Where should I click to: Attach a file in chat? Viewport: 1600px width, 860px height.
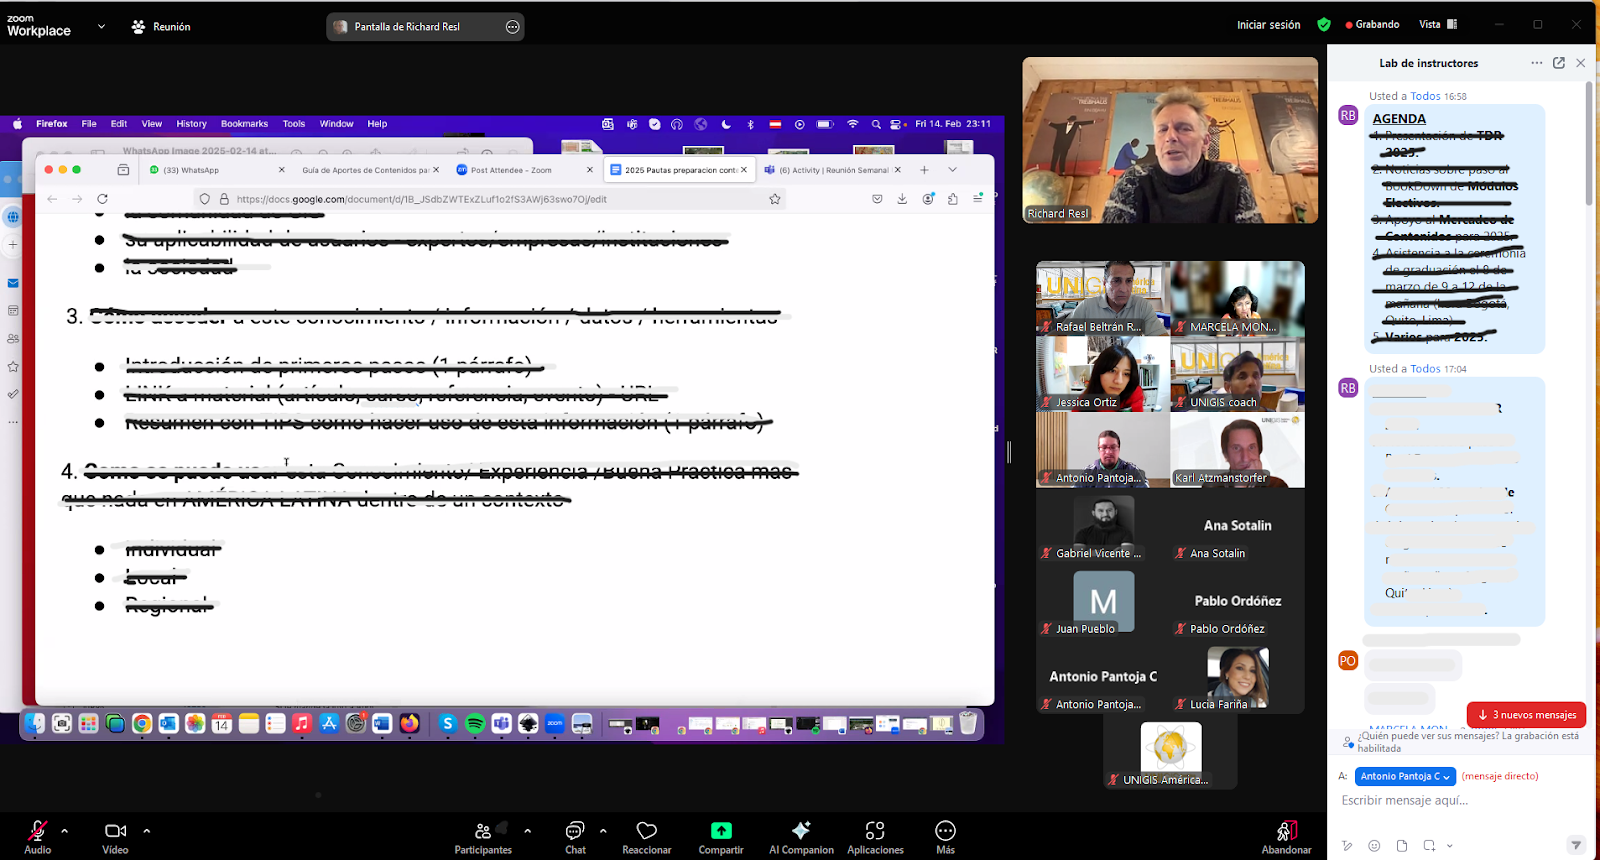[x=1402, y=846]
